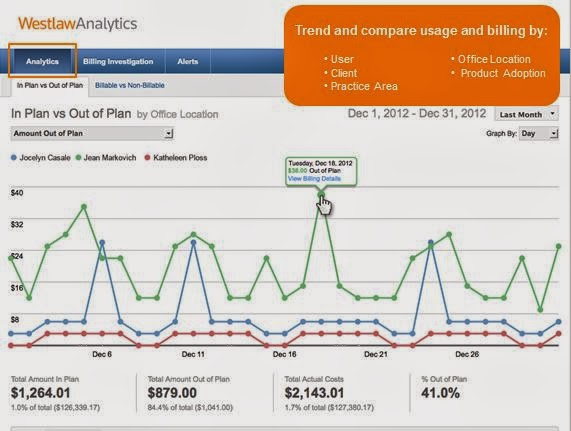This screenshot has width=571, height=431.
Task: Click the 'by Office Location' heading text
Action: pyautogui.click(x=177, y=114)
